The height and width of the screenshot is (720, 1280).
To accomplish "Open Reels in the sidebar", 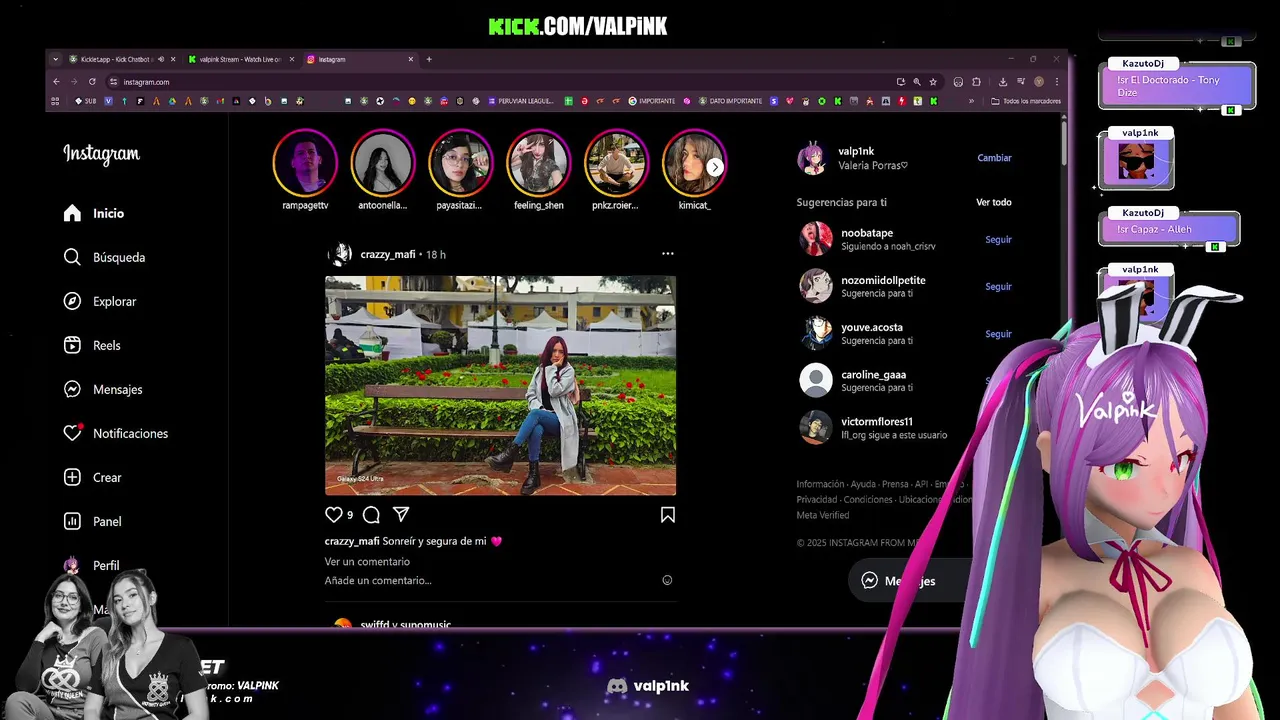I will (92, 345).
